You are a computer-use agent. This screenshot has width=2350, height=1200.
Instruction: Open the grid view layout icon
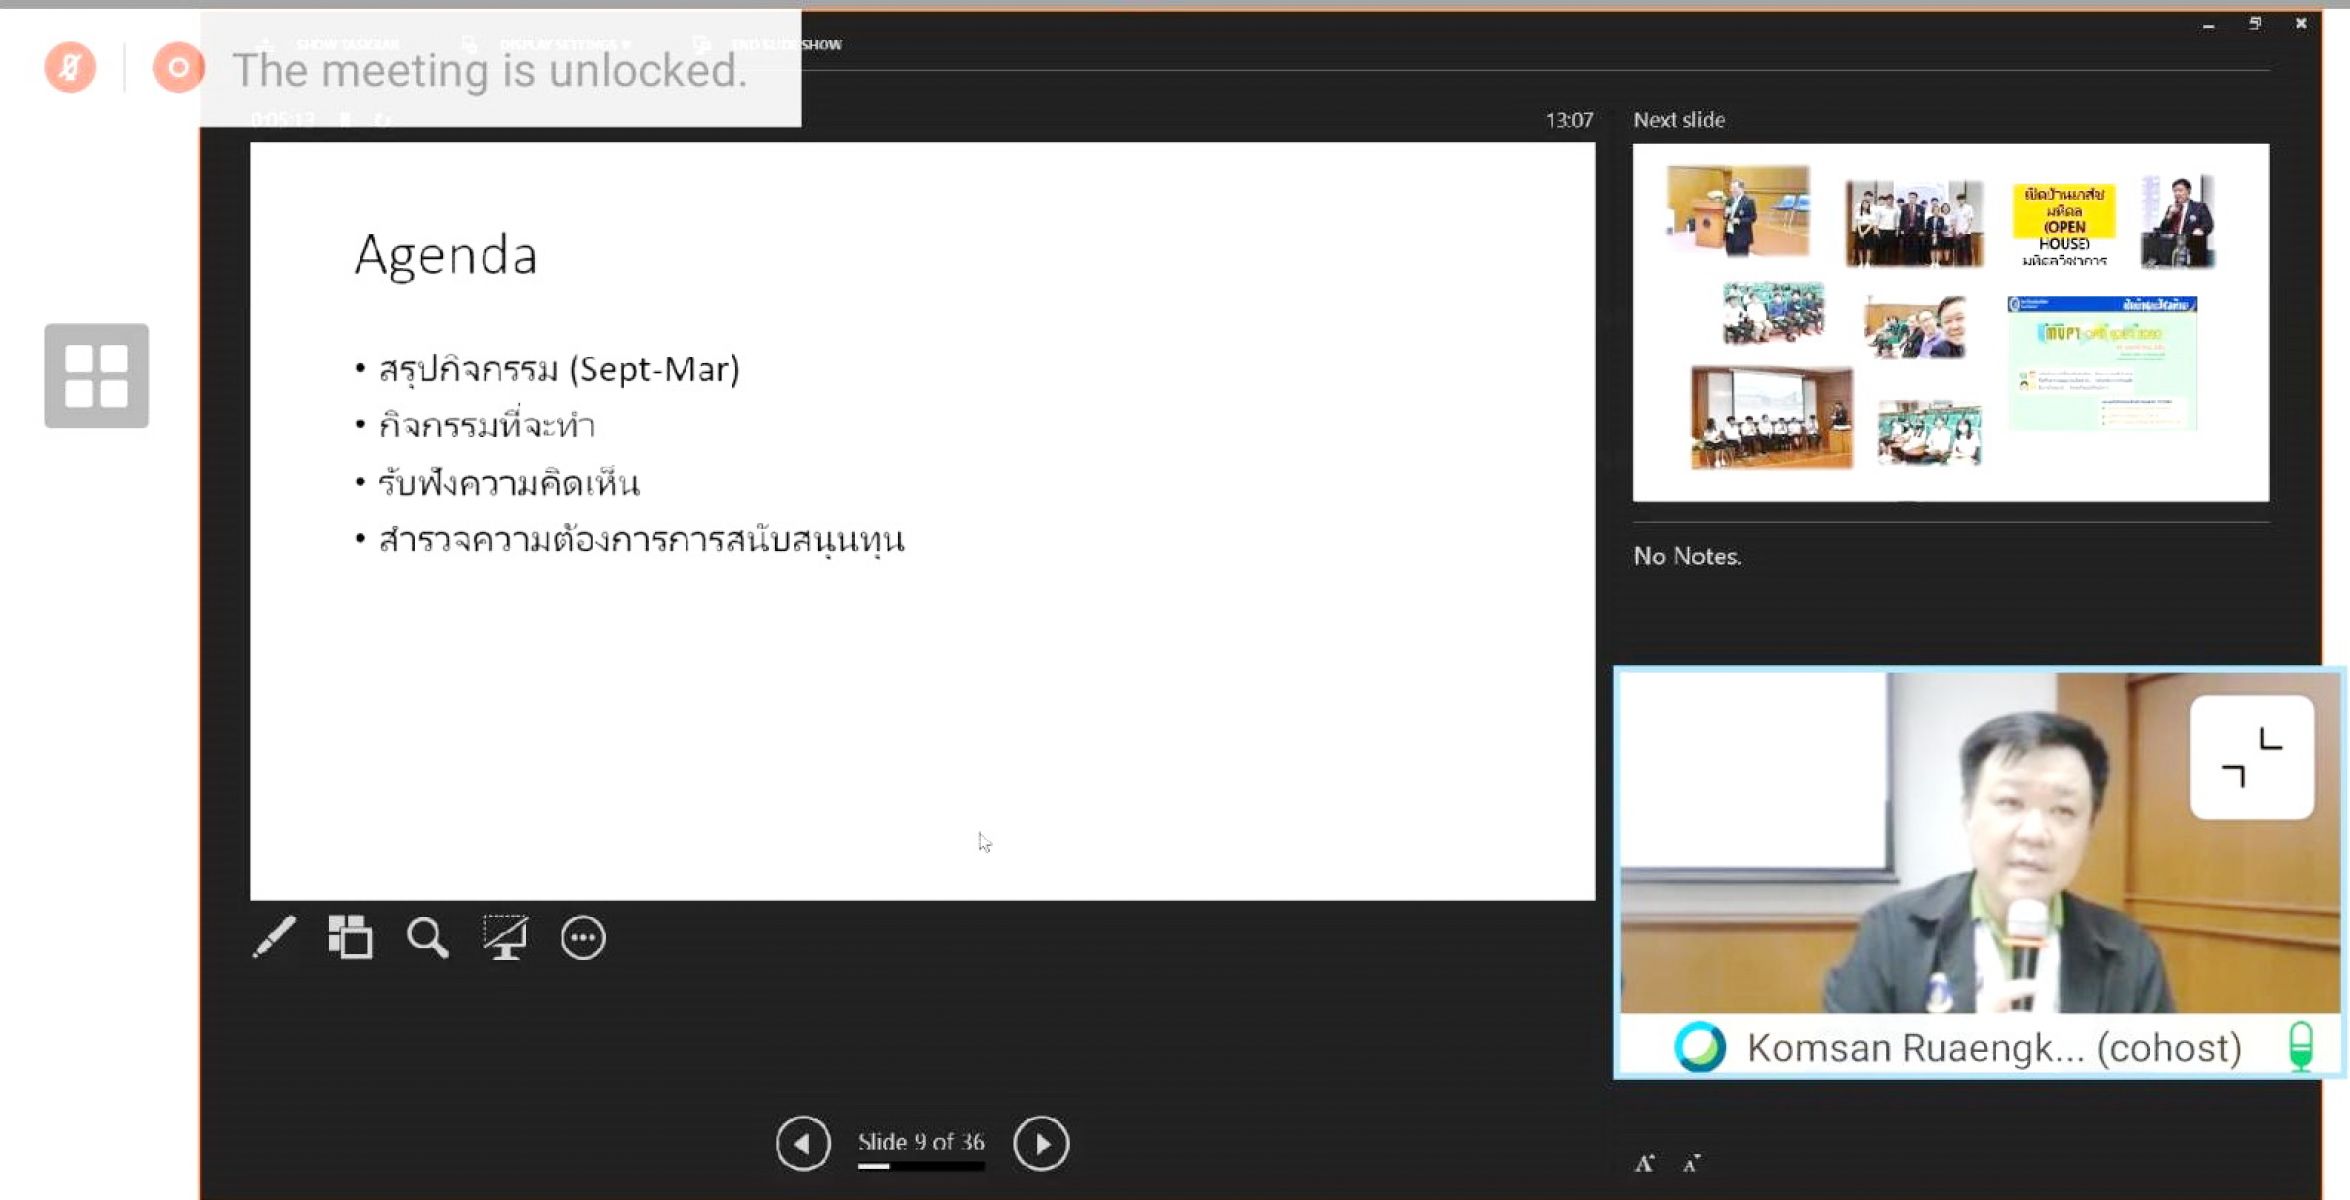(96, 376)
